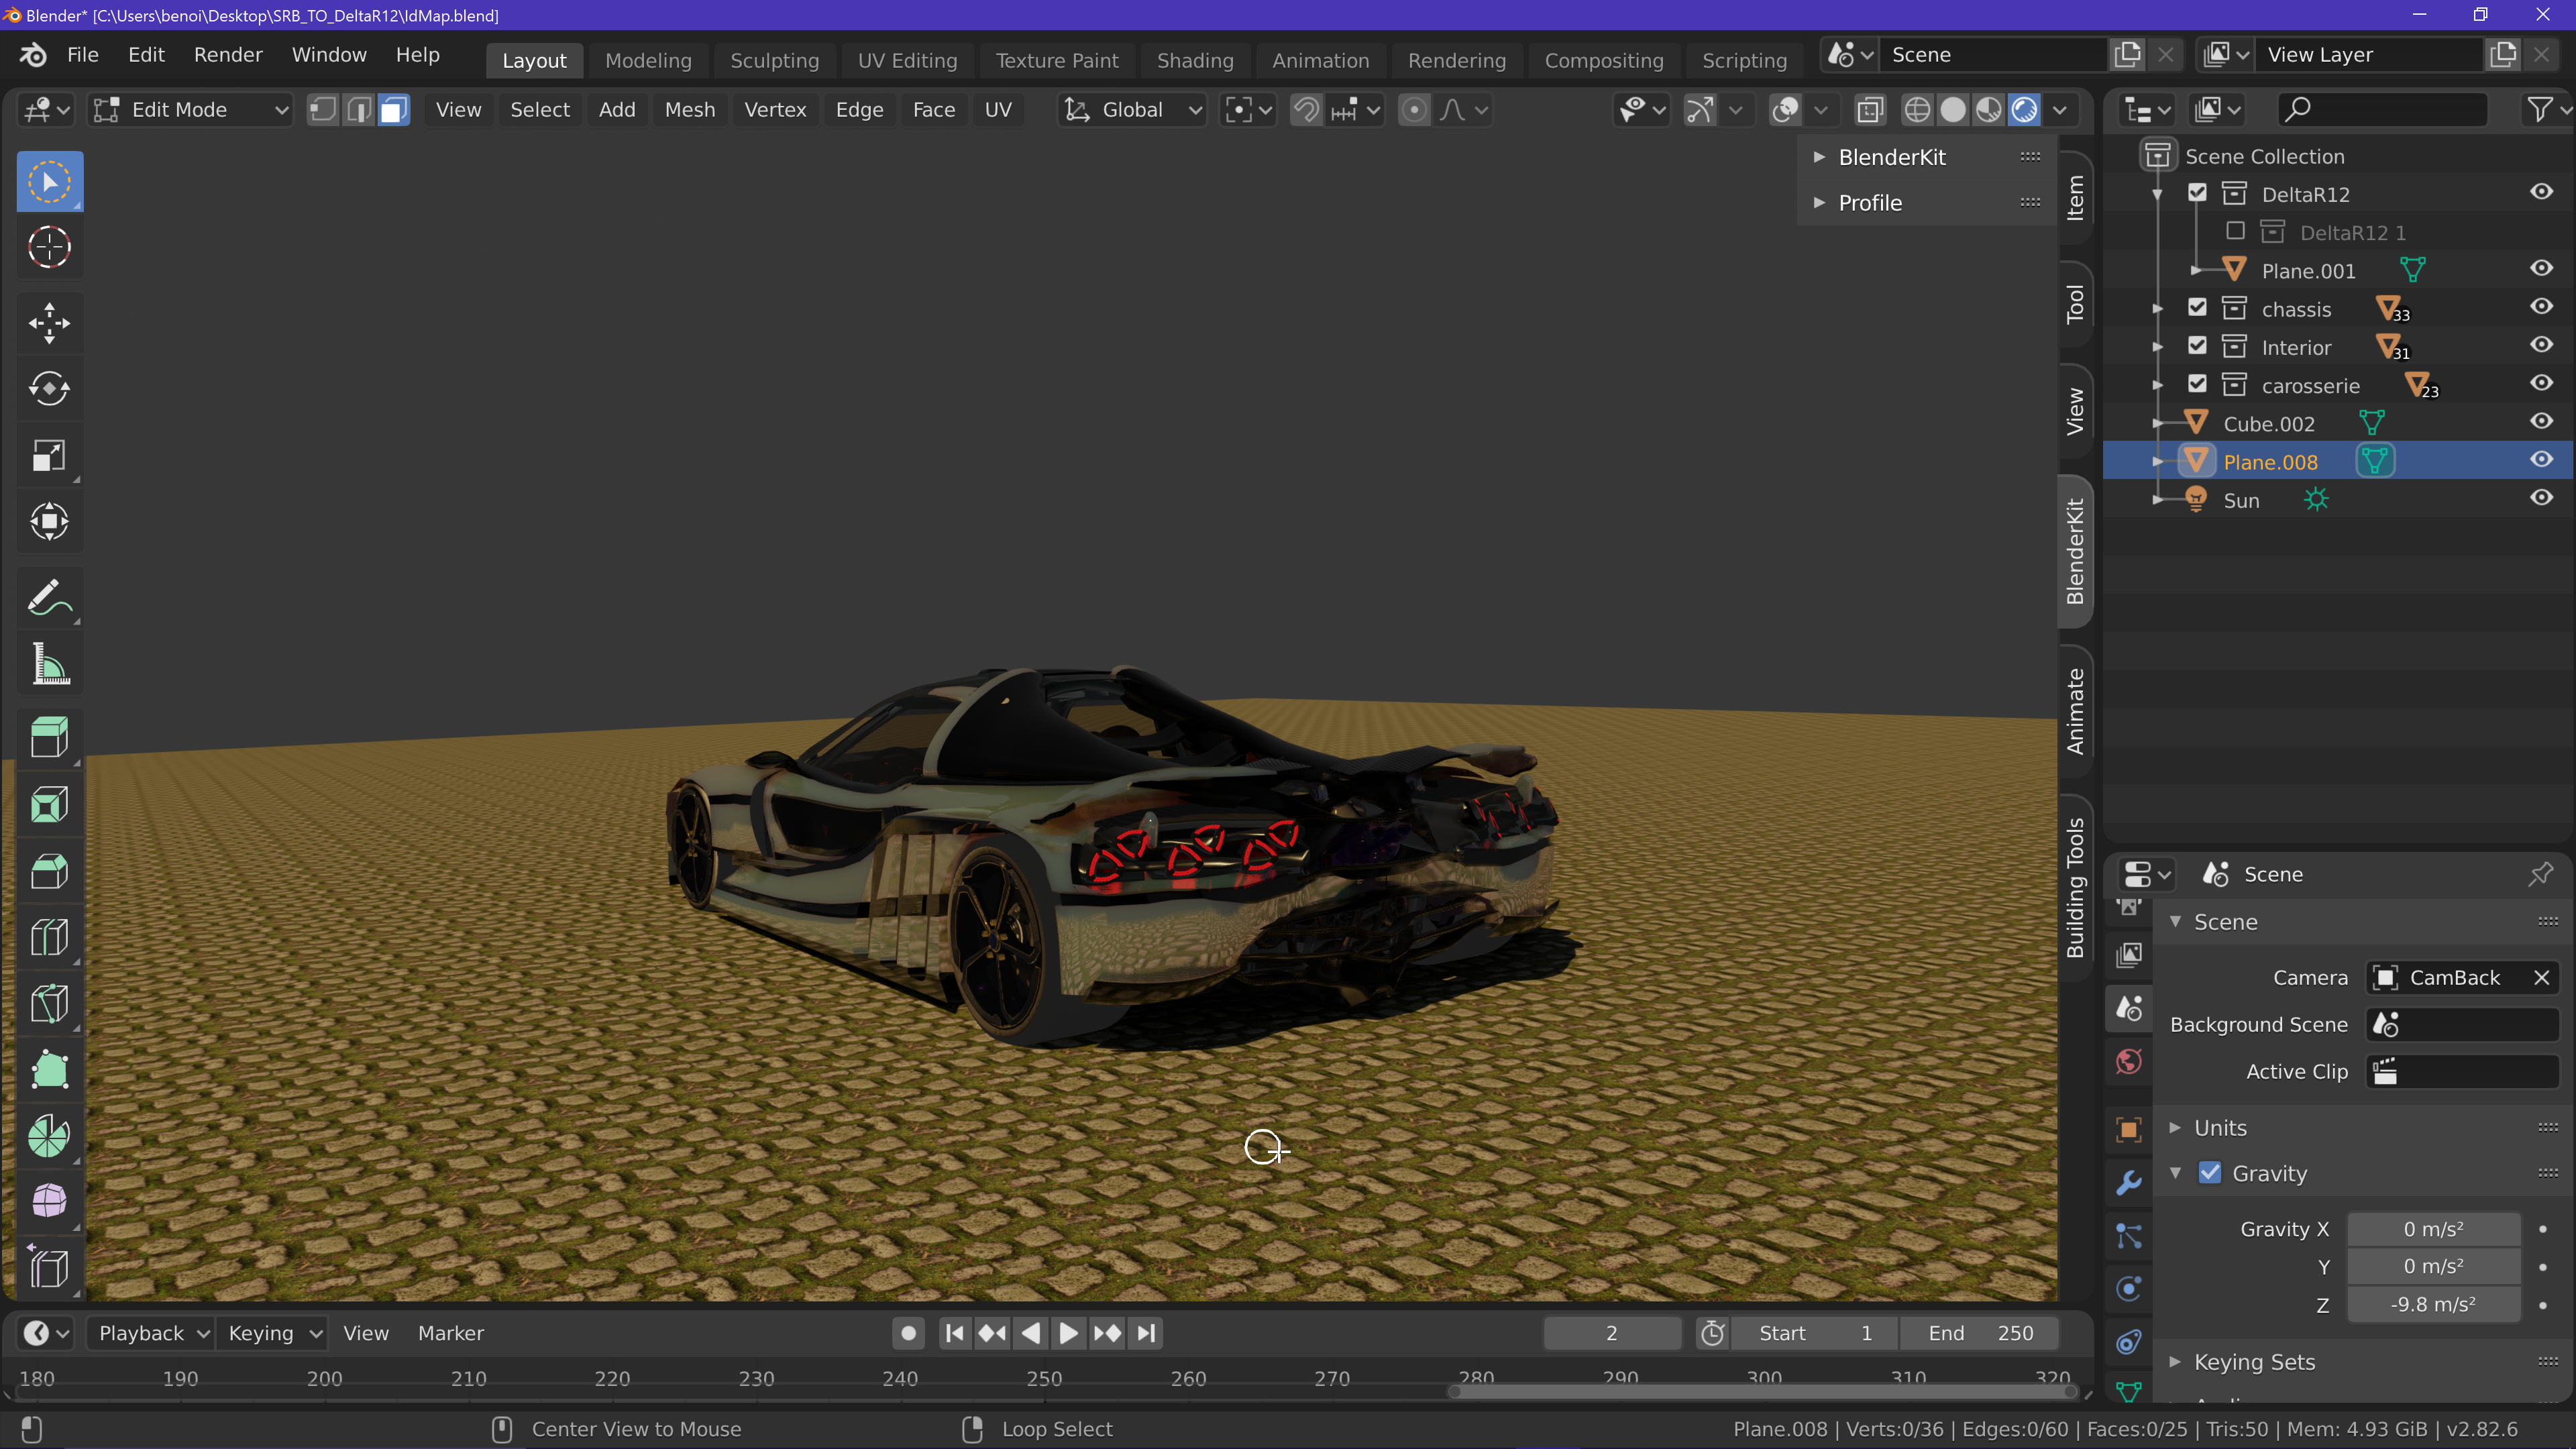Uncheck the Gravity checkbox
The height and width of the screenshot is (1449, 2576).
tap(2210, 1173)
